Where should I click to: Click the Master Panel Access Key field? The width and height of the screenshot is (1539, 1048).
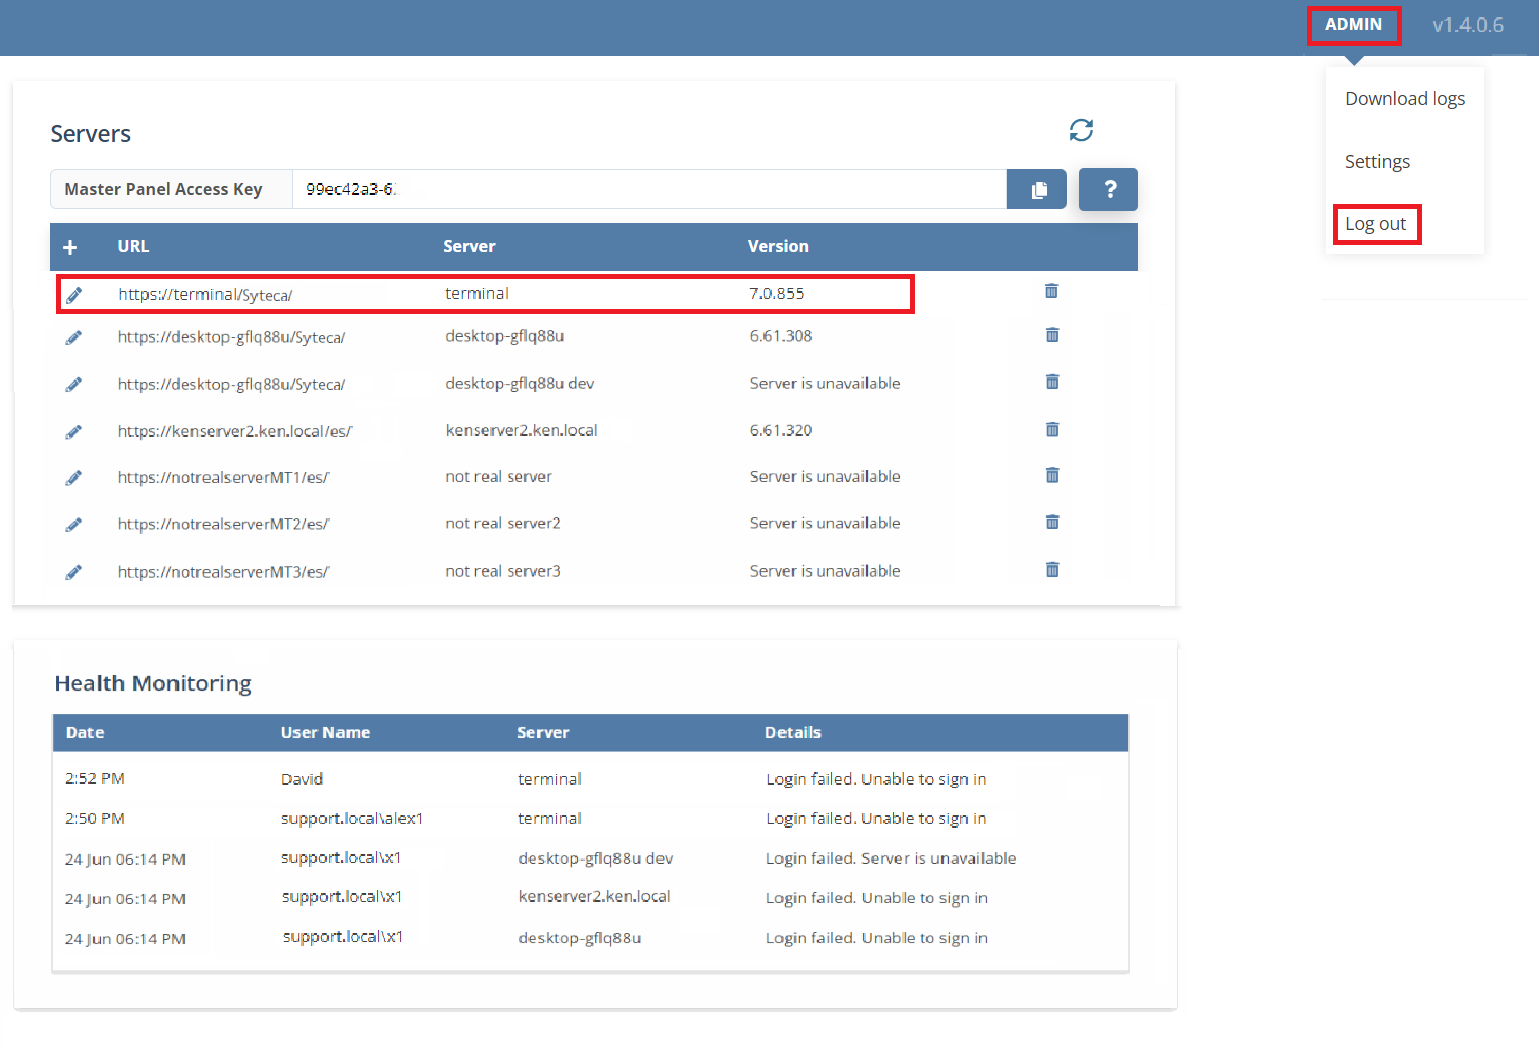point(648,189)
